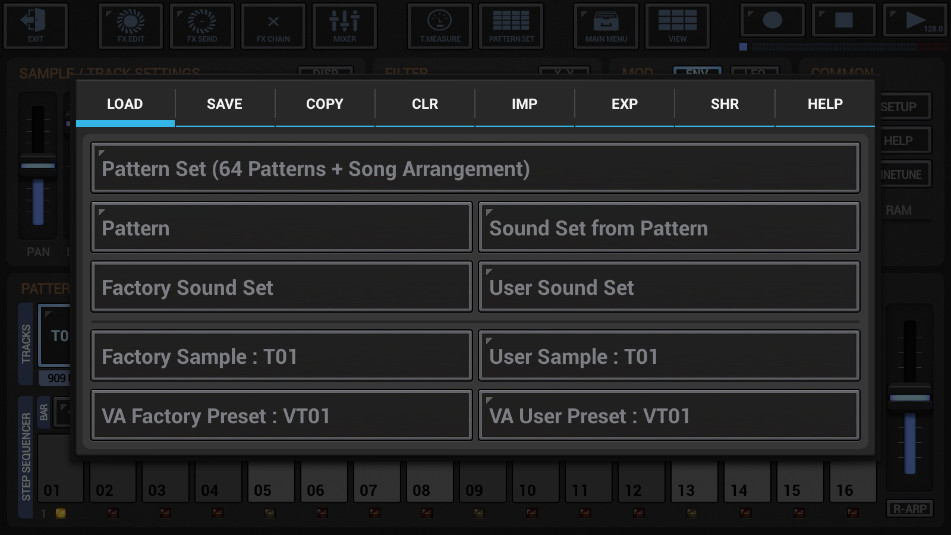Toggle step 12 in the step sequencer

click(x=632, y=482)
